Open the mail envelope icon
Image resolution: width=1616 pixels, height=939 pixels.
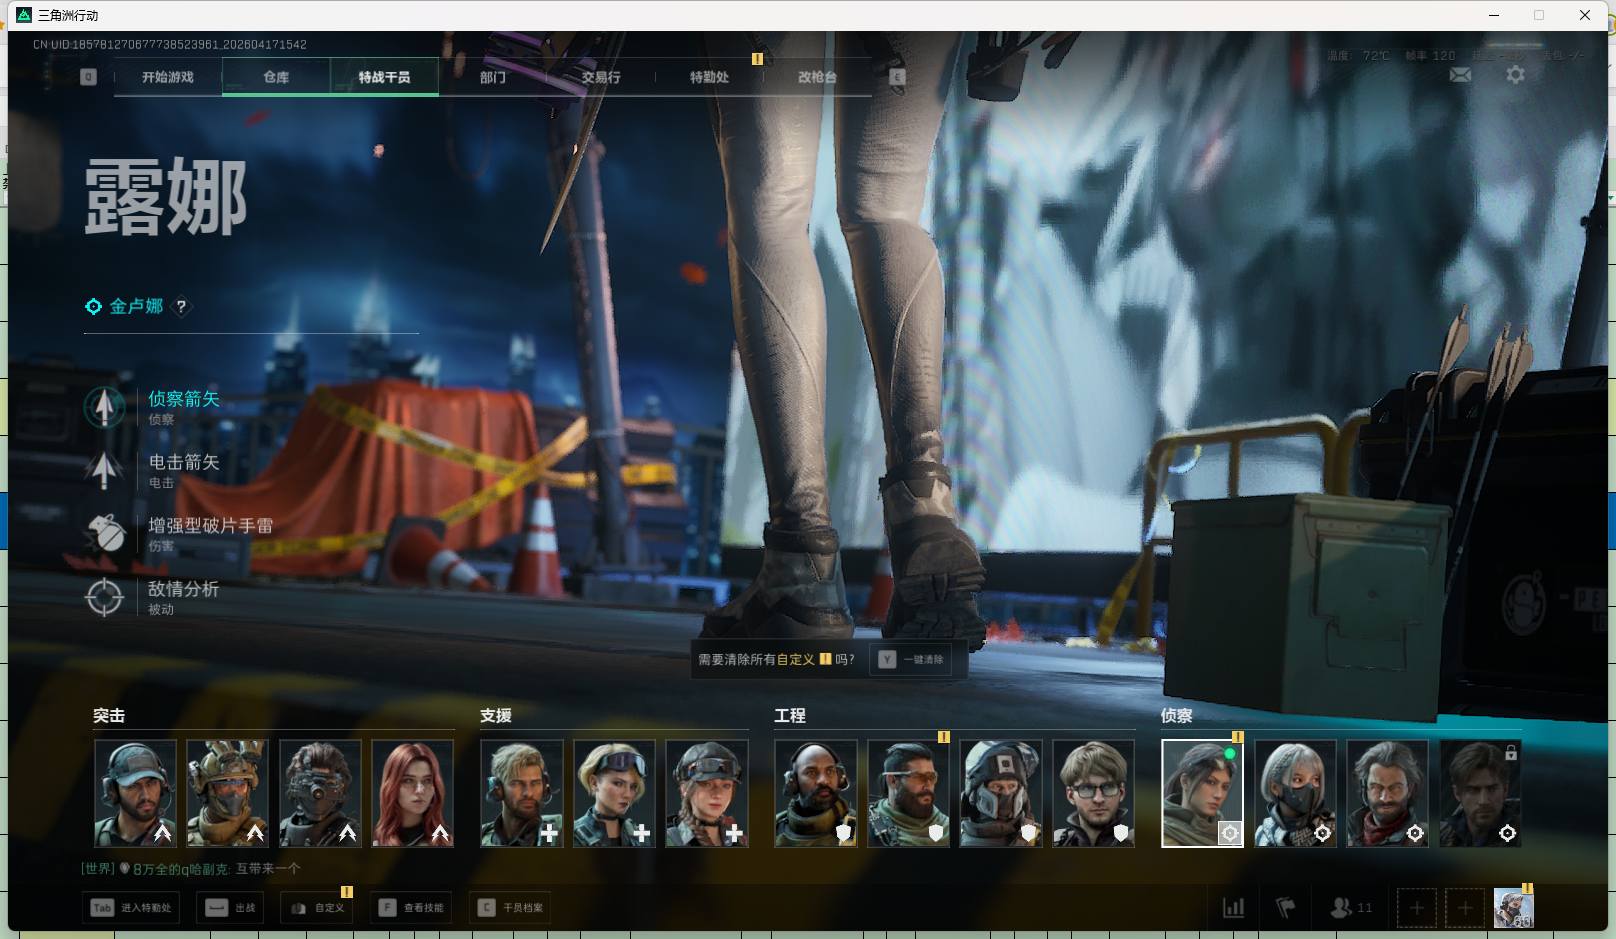(x=1460, y=75)
